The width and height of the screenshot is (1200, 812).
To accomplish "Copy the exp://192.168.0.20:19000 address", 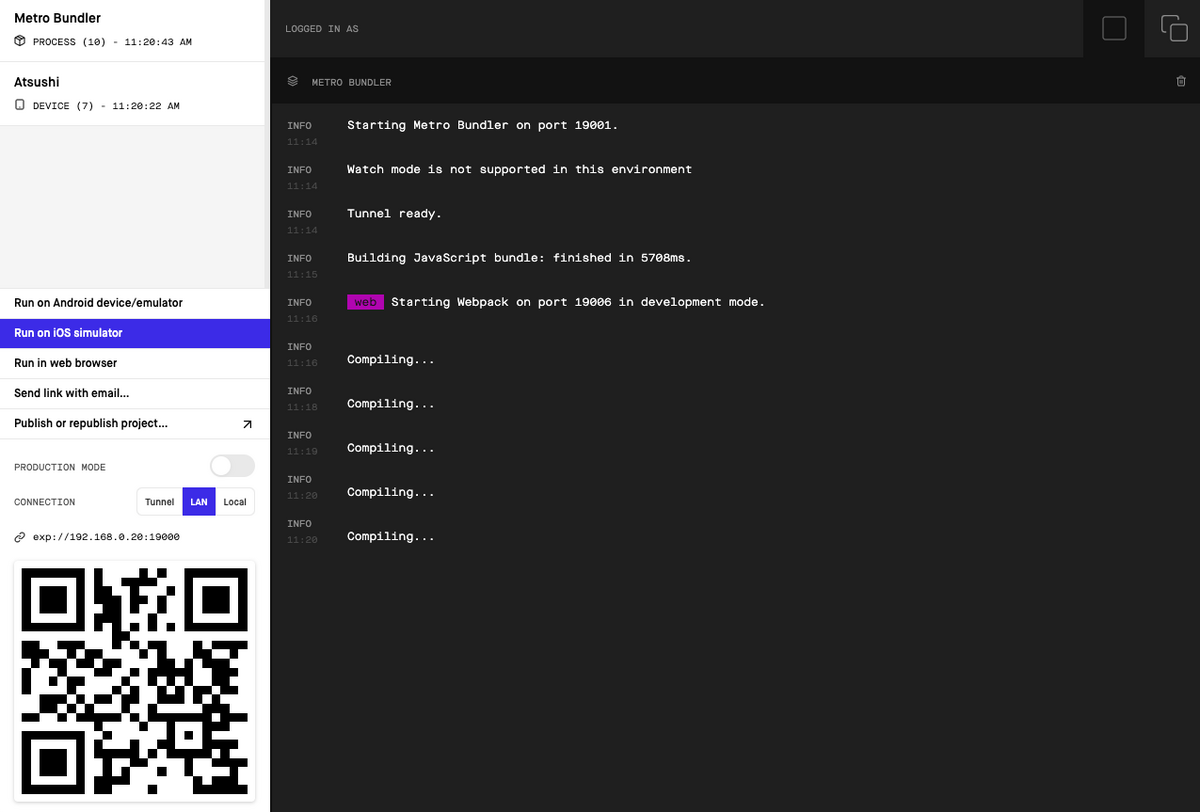I will click(106, 537).
